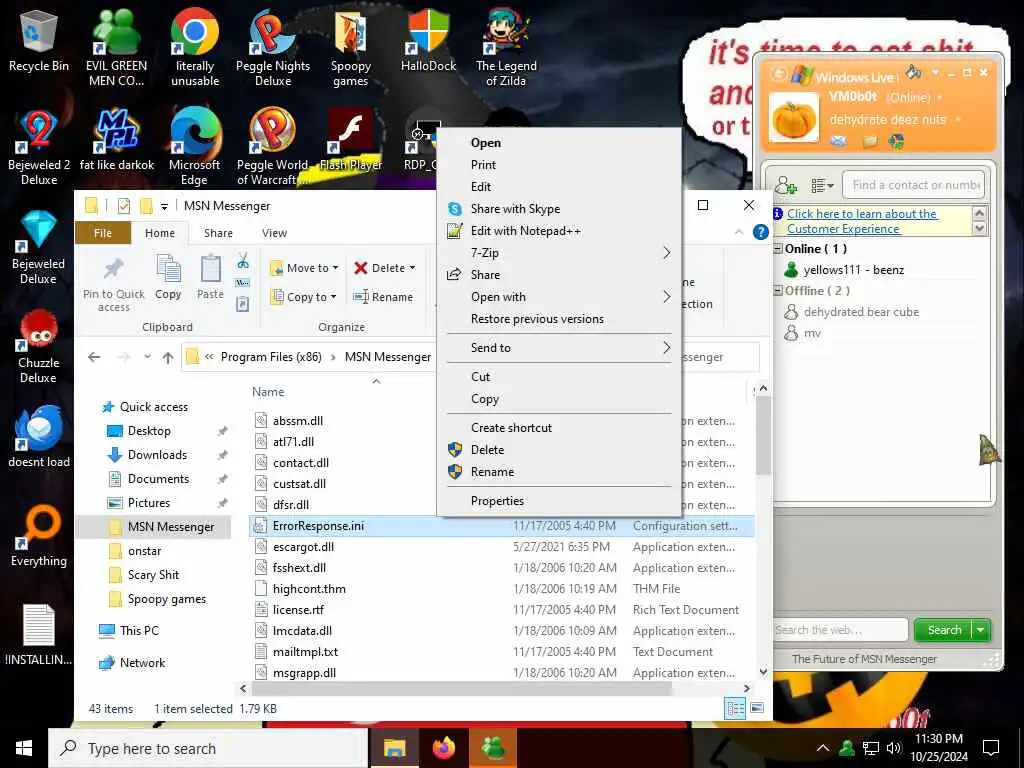This screenshot has height=768, width=1024.
Task: Launch Flash Player desktop shortcut
Action: 351,141
